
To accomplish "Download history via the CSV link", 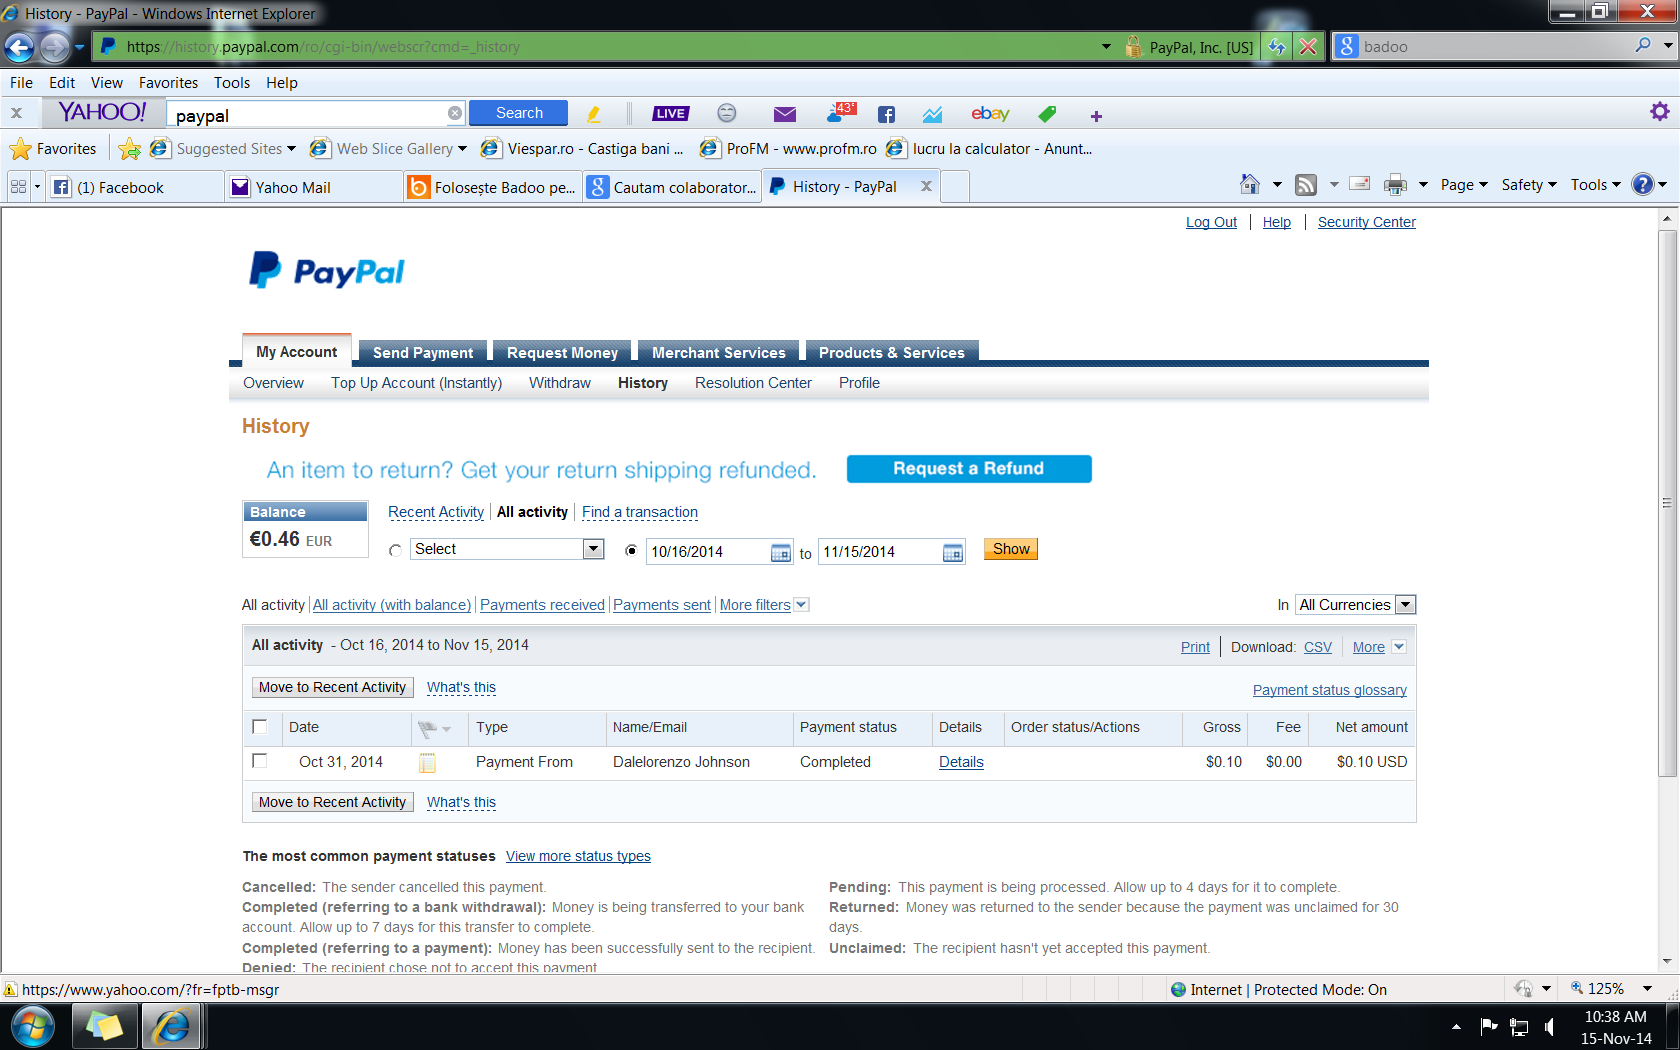I will (x=1317, y=647).
